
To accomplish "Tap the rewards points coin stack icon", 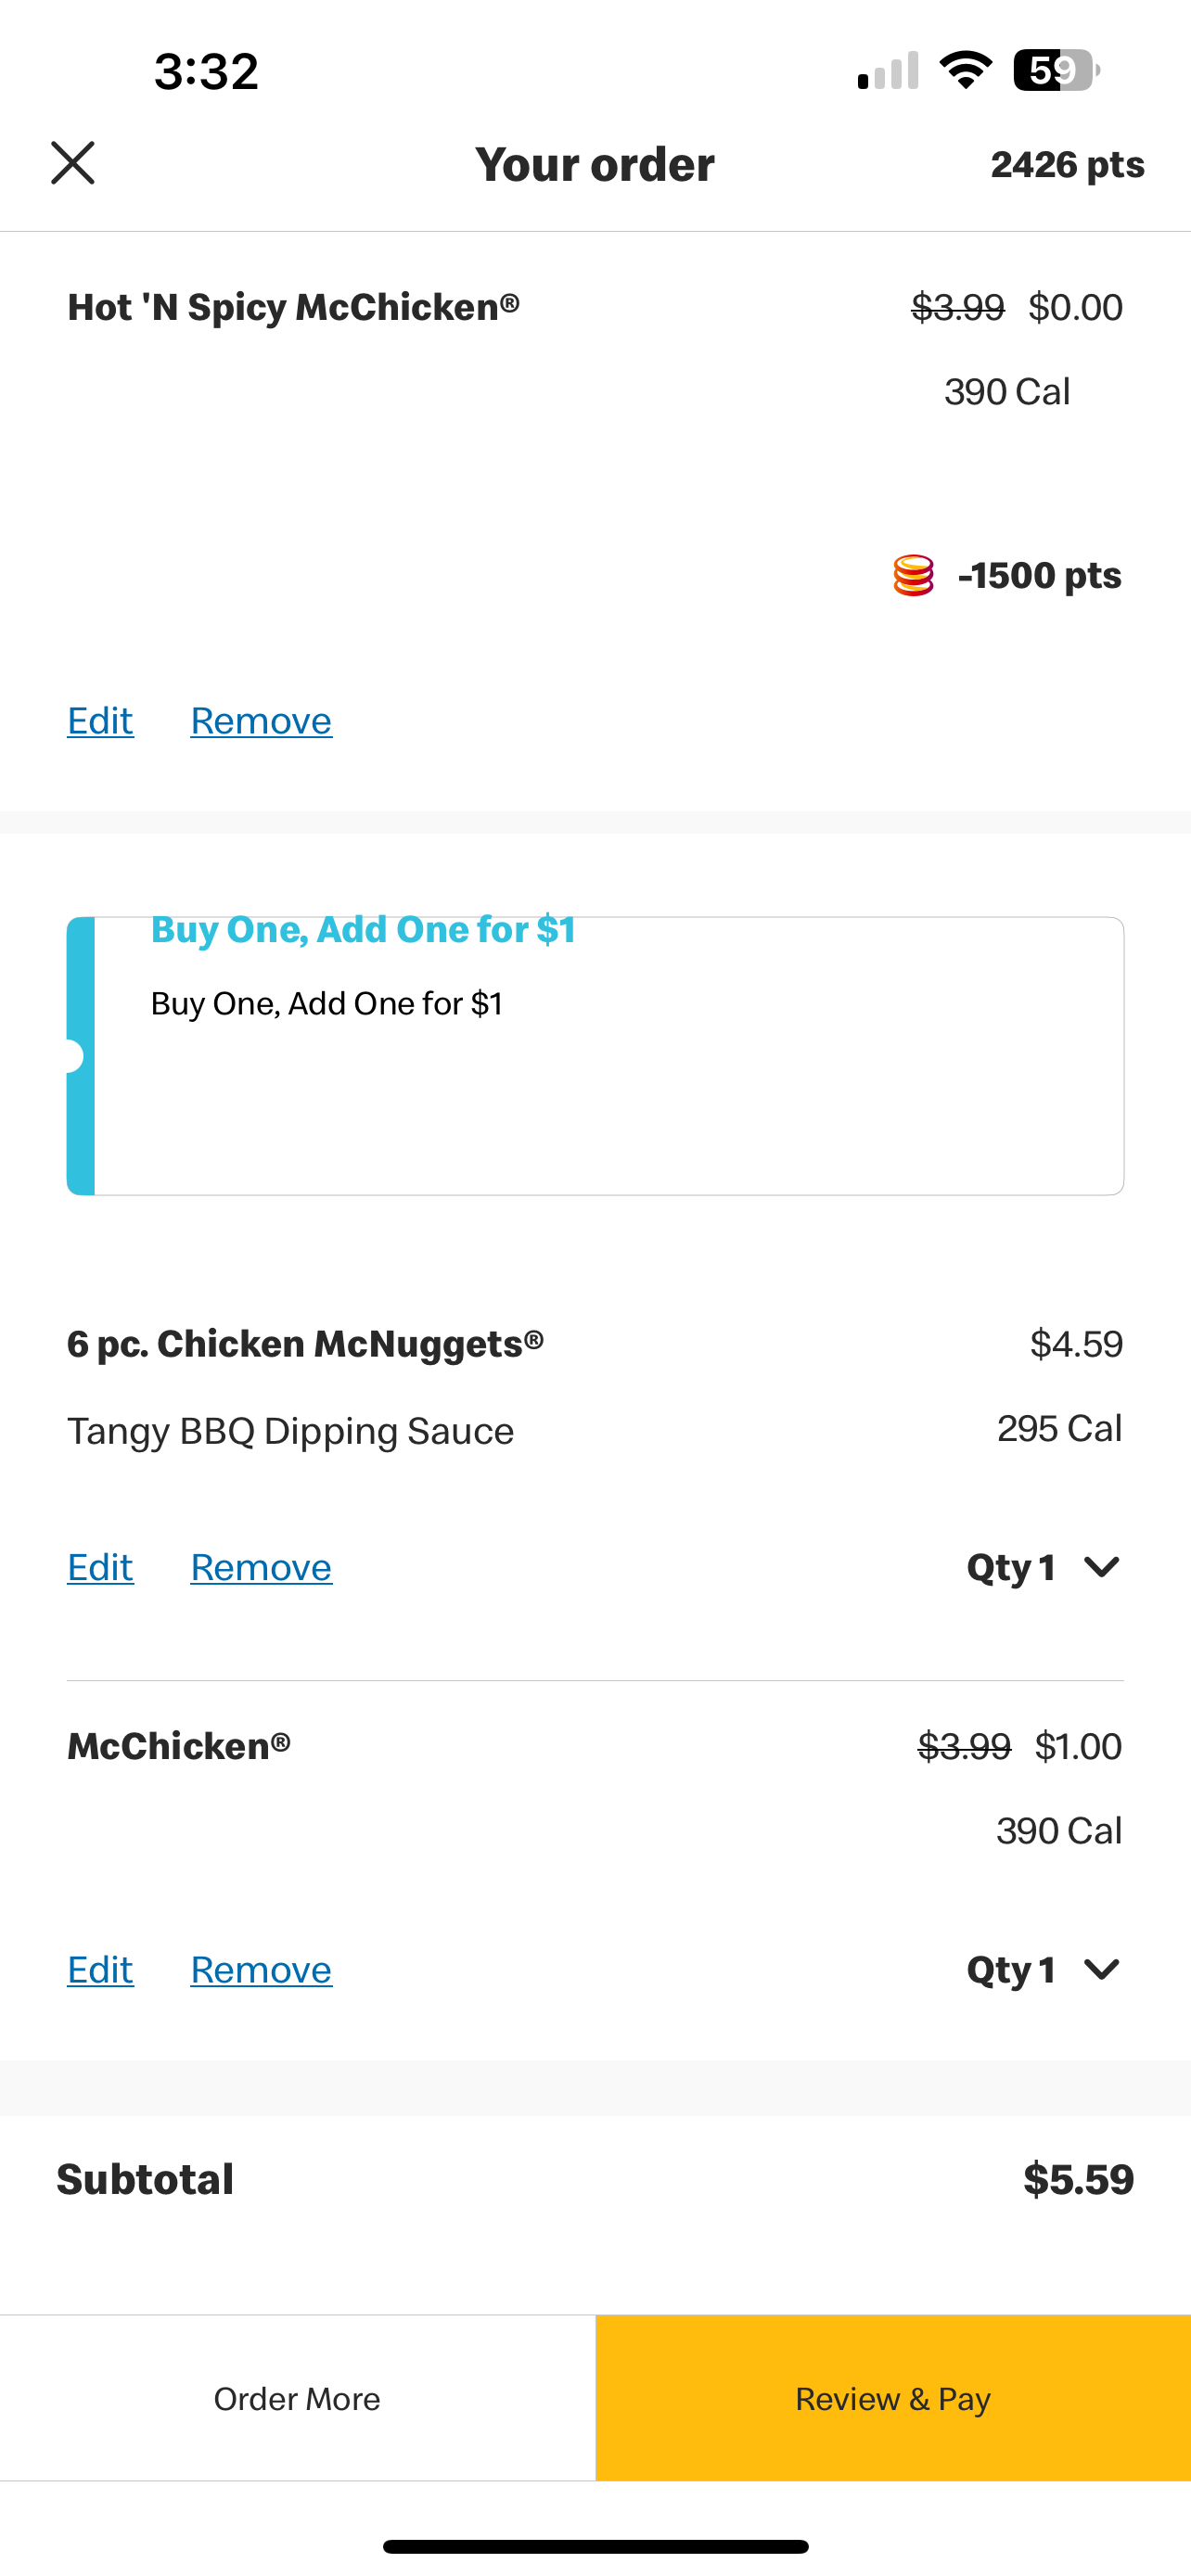I will (913, 576).
